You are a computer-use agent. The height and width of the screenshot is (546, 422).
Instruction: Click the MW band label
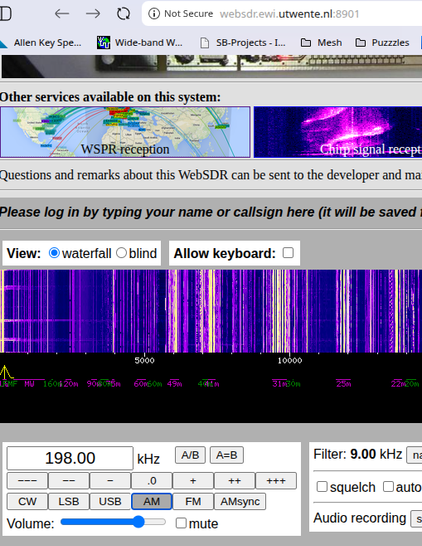tap(29, 384)
